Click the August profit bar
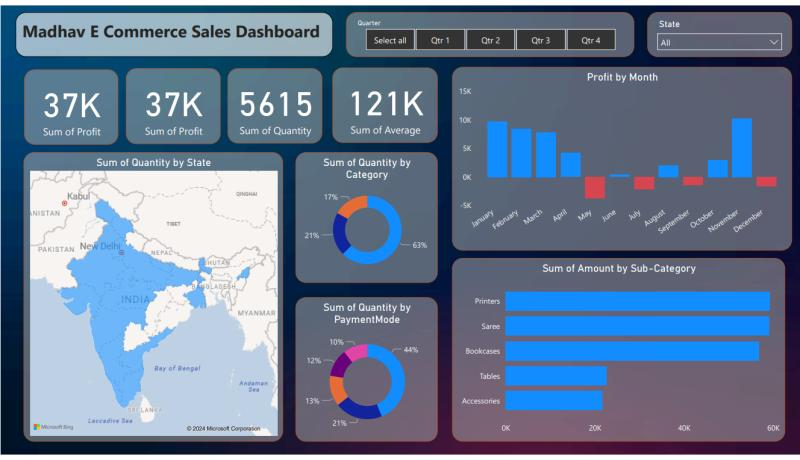800x460 pixels. 668,171
